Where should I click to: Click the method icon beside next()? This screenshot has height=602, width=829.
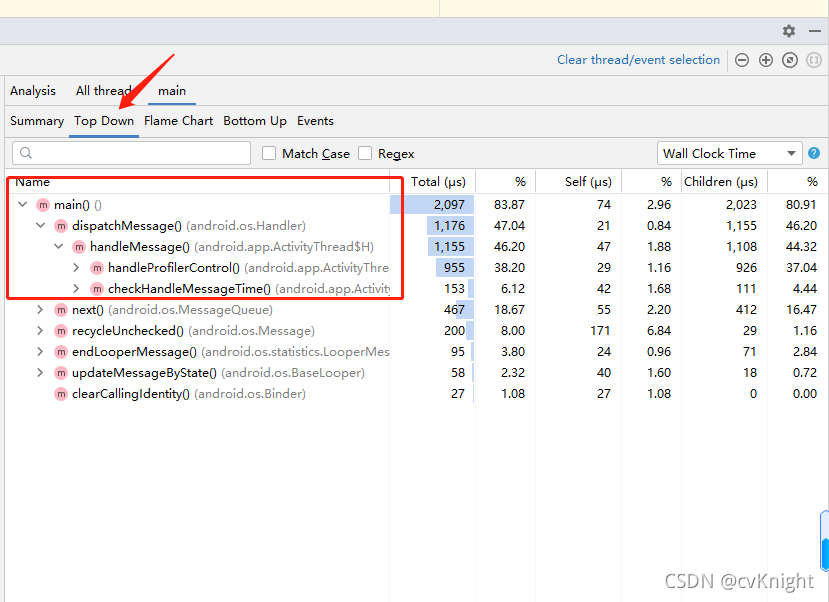point(61,310)
